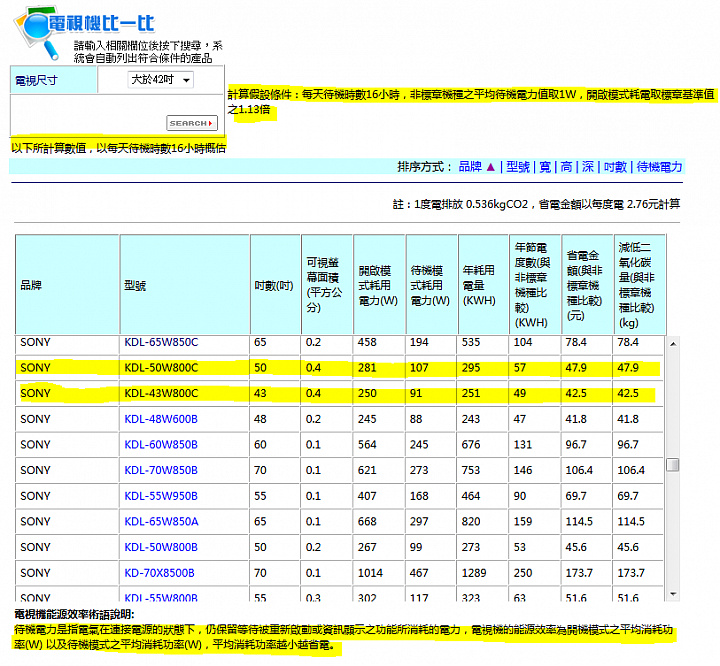This screenshot has height=666, width=720.
Task: Click 電視機能源效率術語說明 heading
Action: tap(74, 614)
